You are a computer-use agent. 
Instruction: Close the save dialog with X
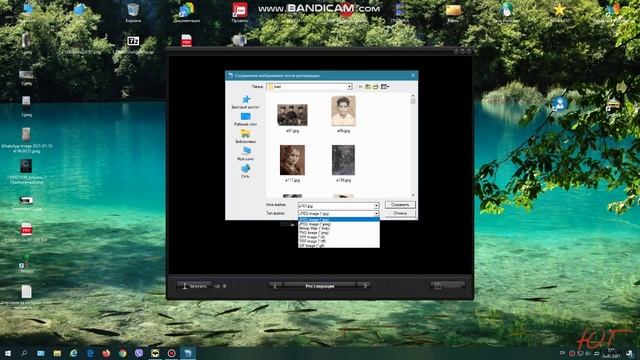pos(413,75)
